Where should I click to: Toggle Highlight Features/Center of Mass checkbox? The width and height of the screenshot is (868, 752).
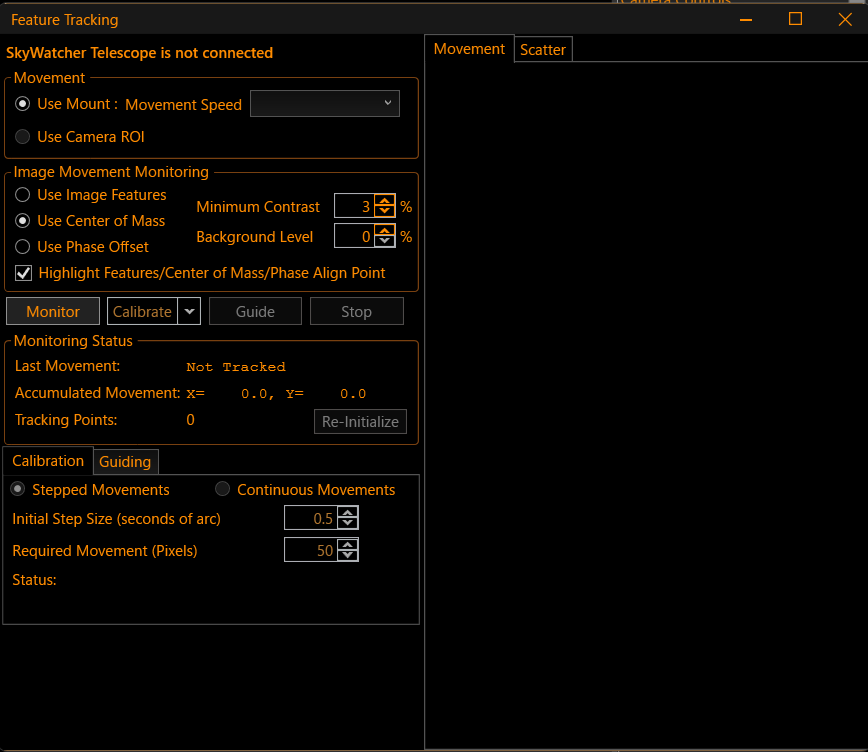pos(23,273)
